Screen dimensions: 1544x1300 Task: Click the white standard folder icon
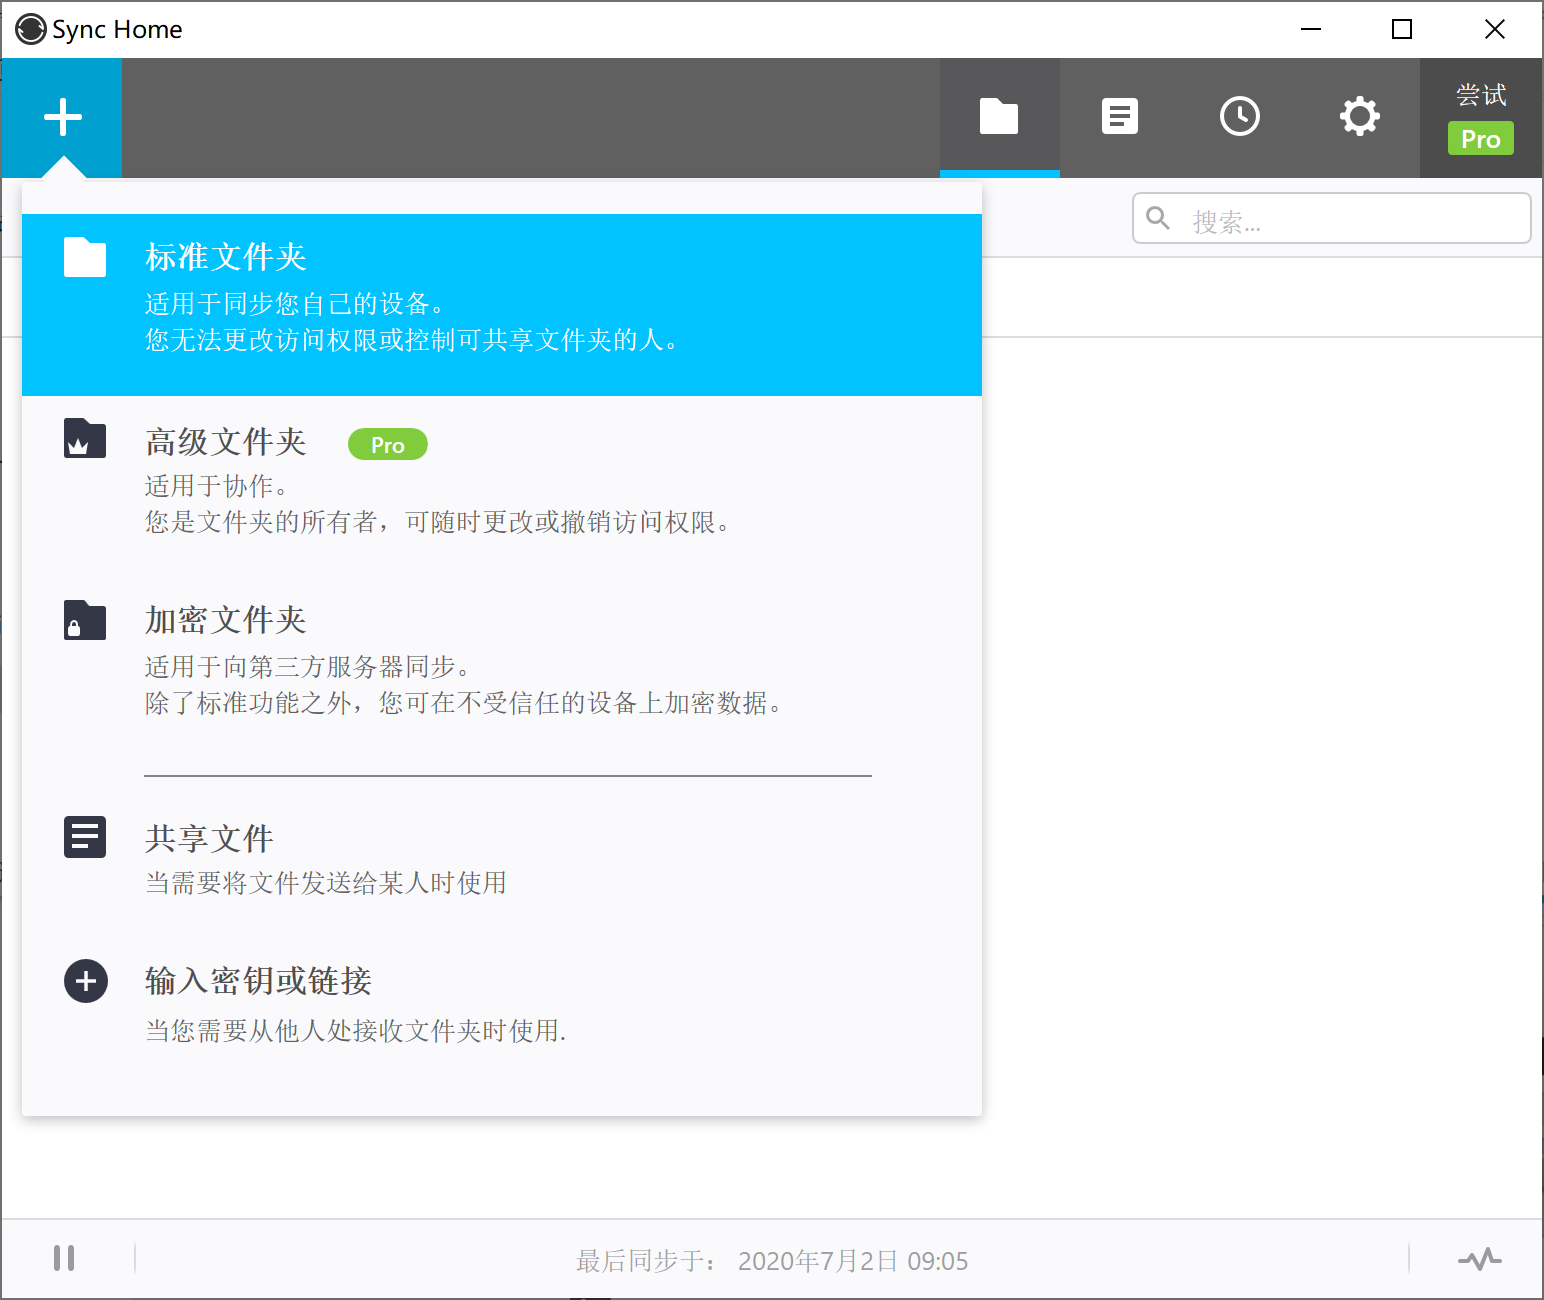point(85,257)
